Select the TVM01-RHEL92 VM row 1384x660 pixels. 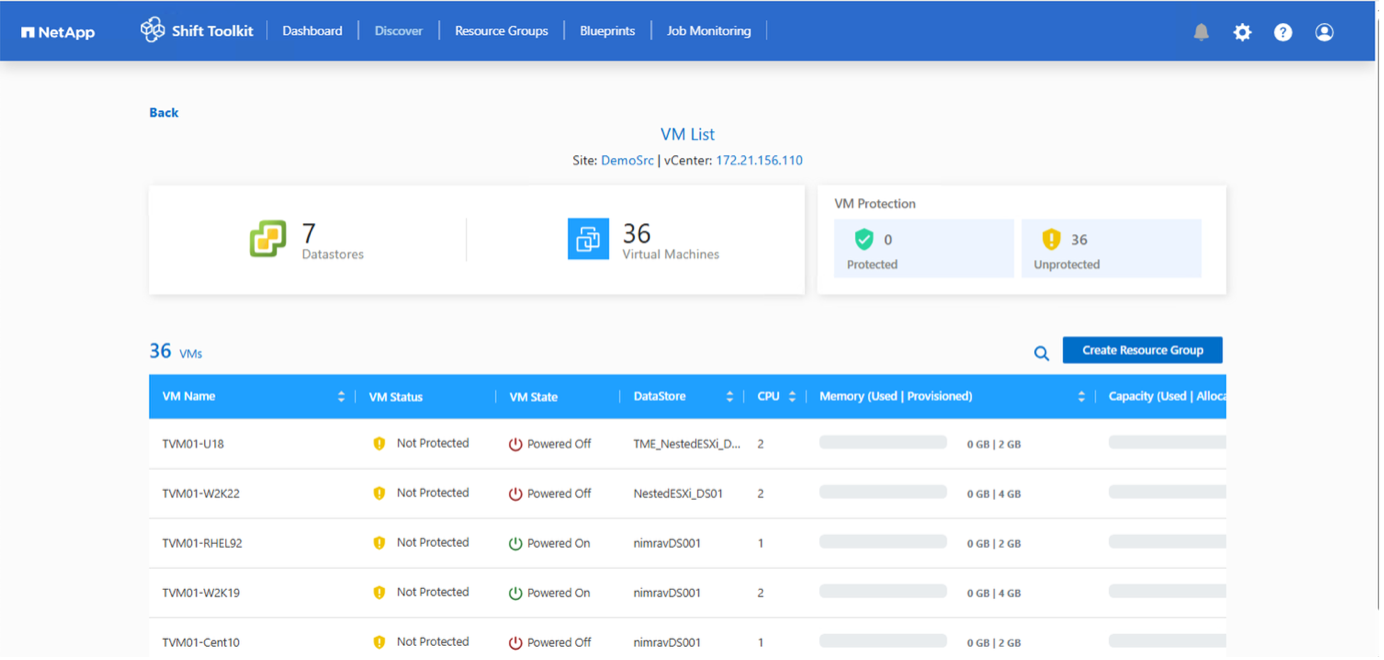(202, 544)
